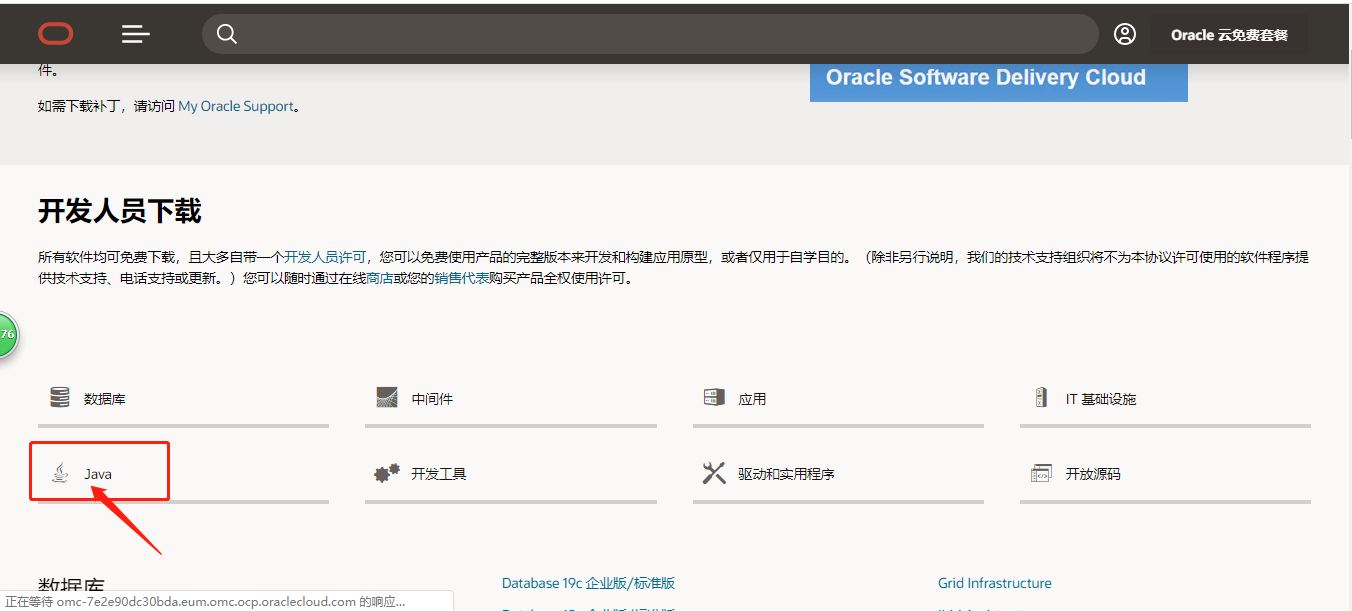Open Database 19c 企业版/标准版 link
Screen dimensions: 1352x611
pyautogui.click(x=588, y=583)
